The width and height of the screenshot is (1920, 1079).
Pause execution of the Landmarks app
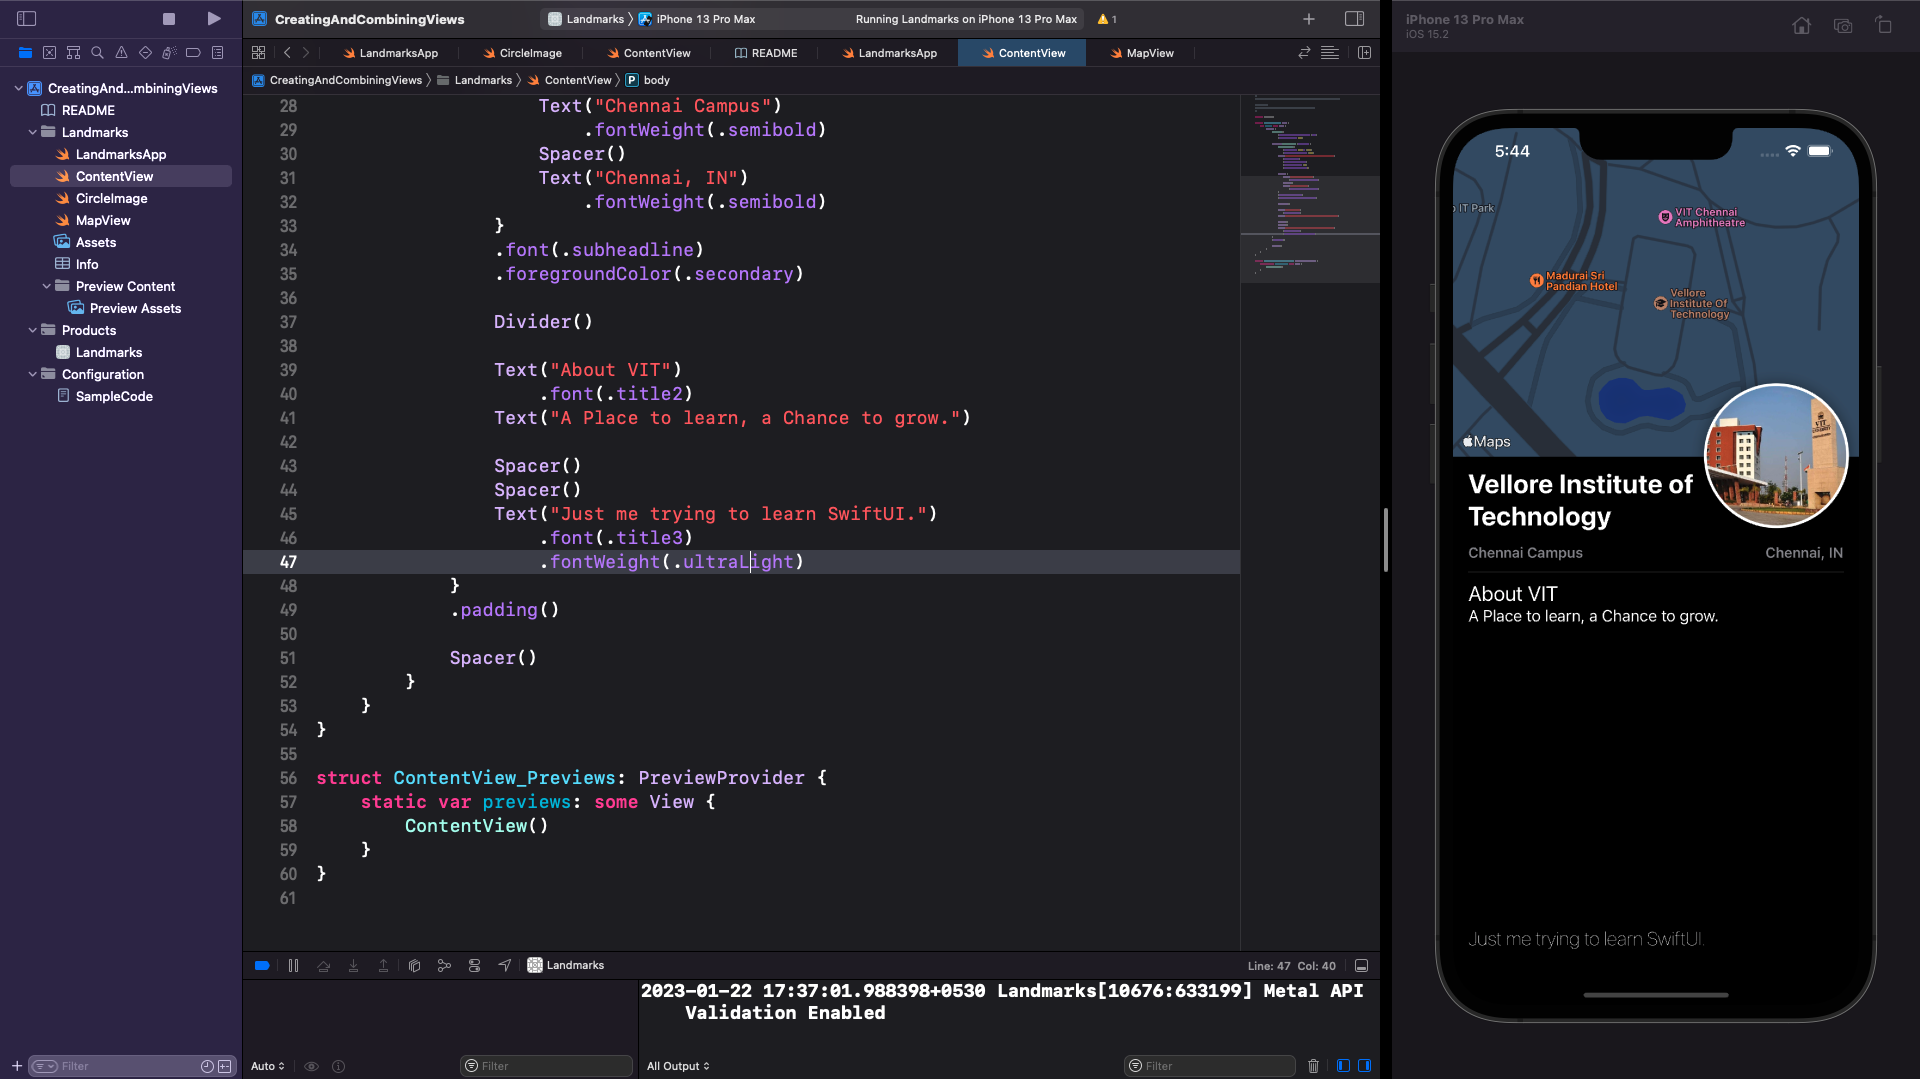tap(293, 965)
